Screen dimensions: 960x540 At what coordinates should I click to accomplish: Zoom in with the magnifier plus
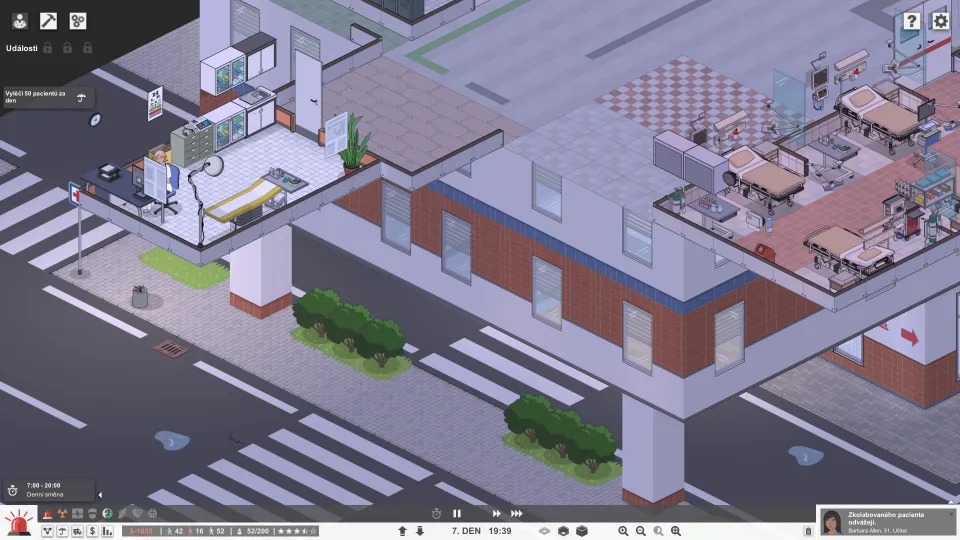click(623, 531)
